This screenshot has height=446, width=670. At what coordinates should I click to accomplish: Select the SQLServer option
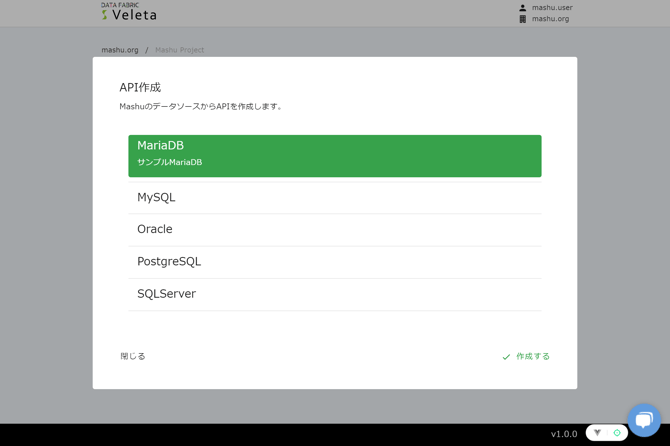tap(334, 294)
